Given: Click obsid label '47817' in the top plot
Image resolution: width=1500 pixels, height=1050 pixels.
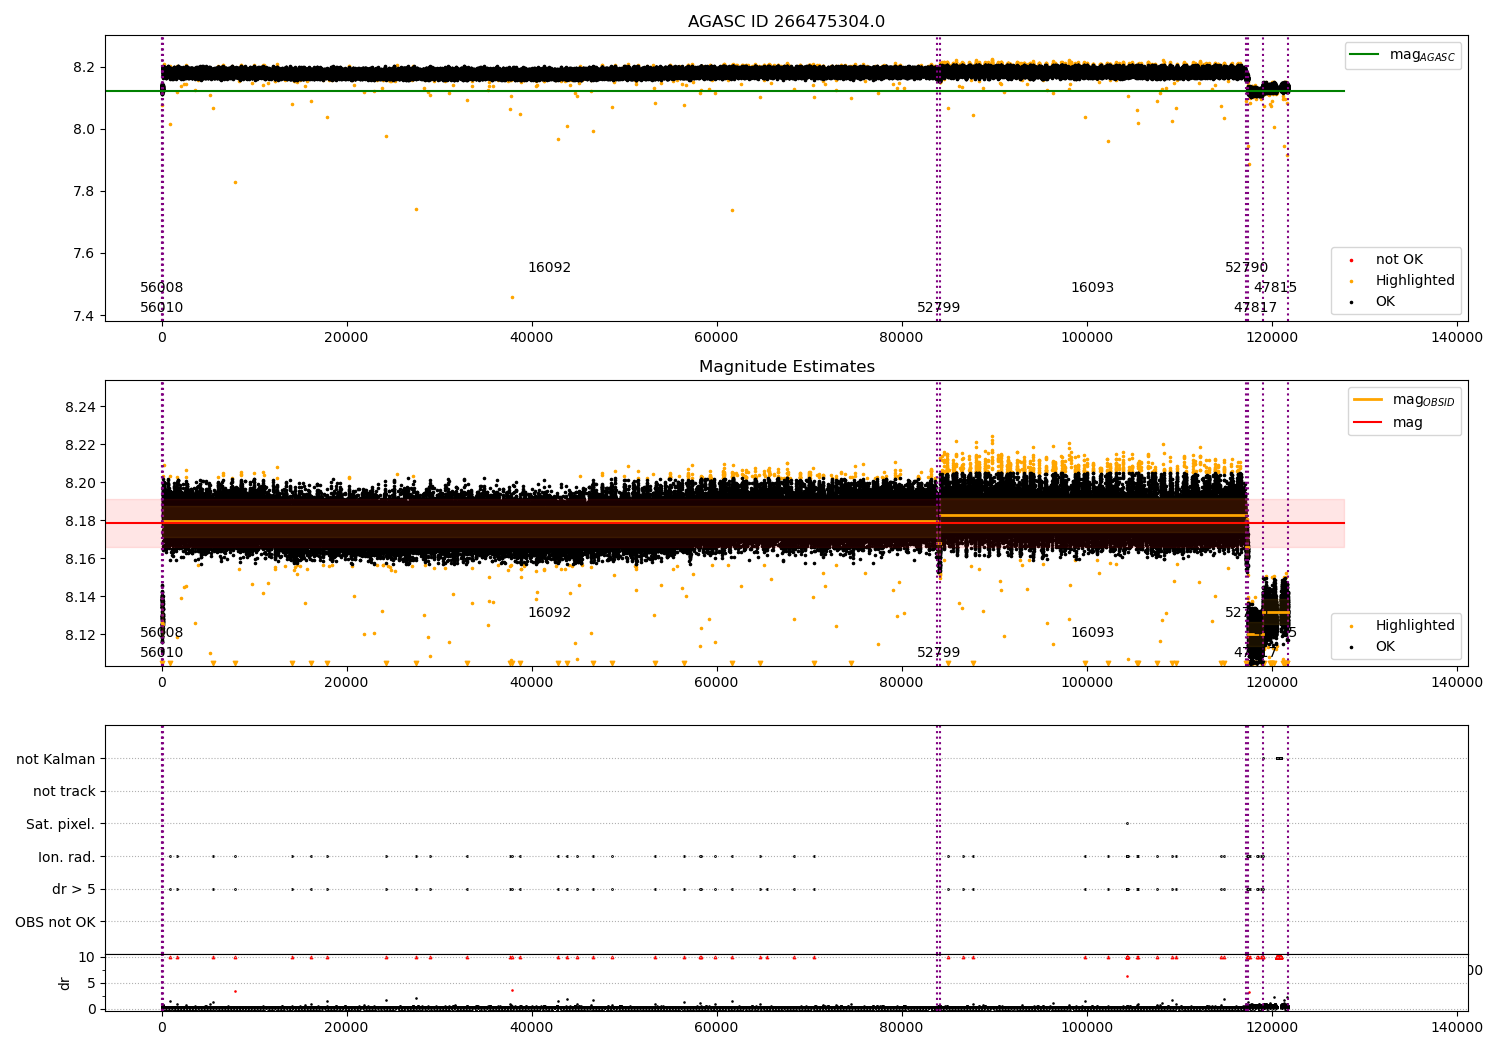Looking at the screenshot, I should point(1255,308).
